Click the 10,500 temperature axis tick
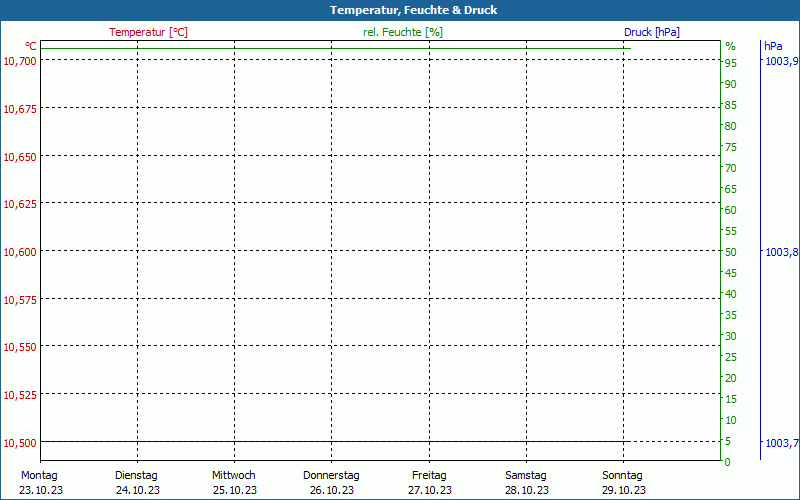Image resolution: width=800 pixels, height=500 pixels. 20,443
